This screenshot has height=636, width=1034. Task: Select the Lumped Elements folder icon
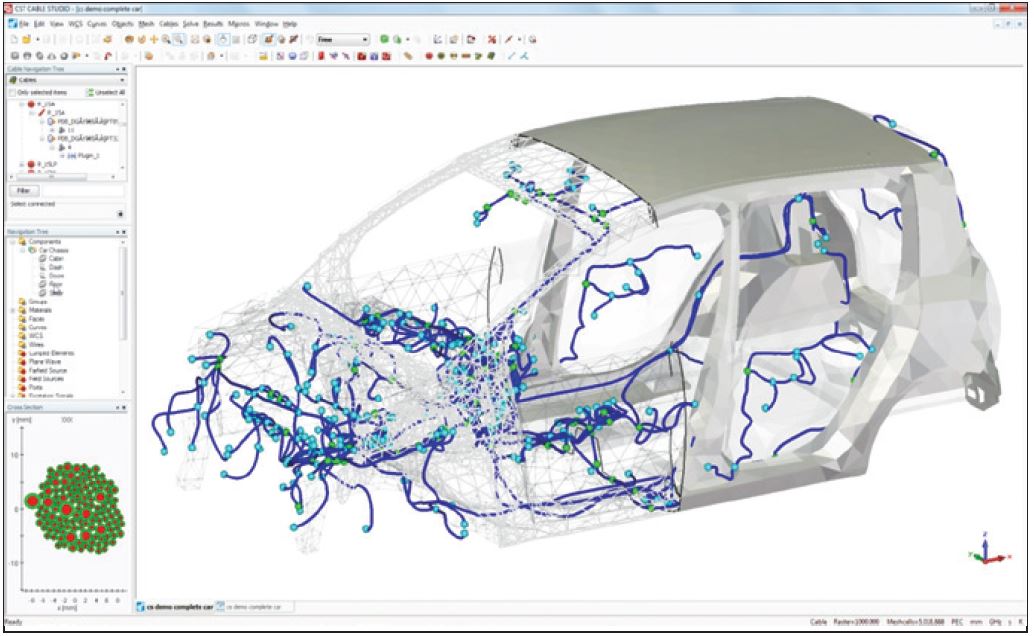[x=22, y=353]
